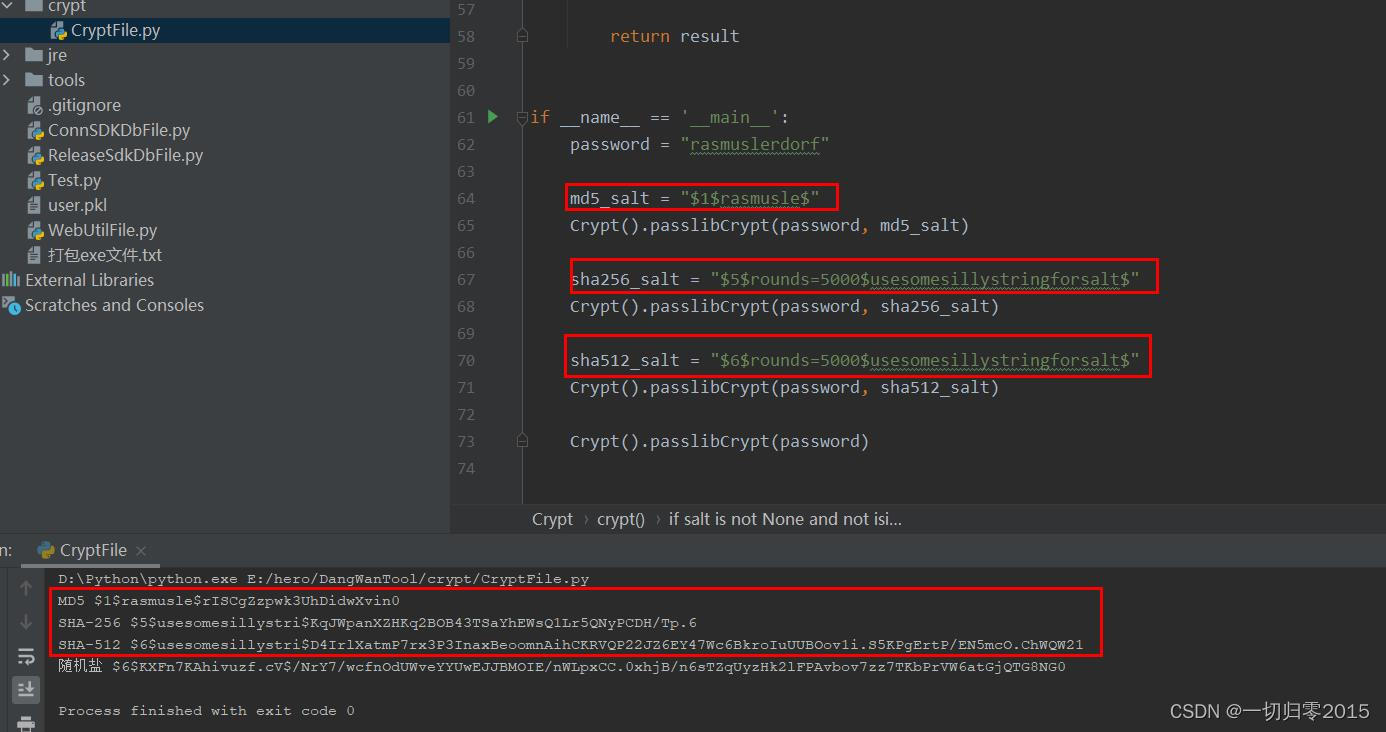Image resolution: width=1386 pixels, height=732 pixels.
Task: Collapse the code fold marker at line 58
Action: coord(522,35)
